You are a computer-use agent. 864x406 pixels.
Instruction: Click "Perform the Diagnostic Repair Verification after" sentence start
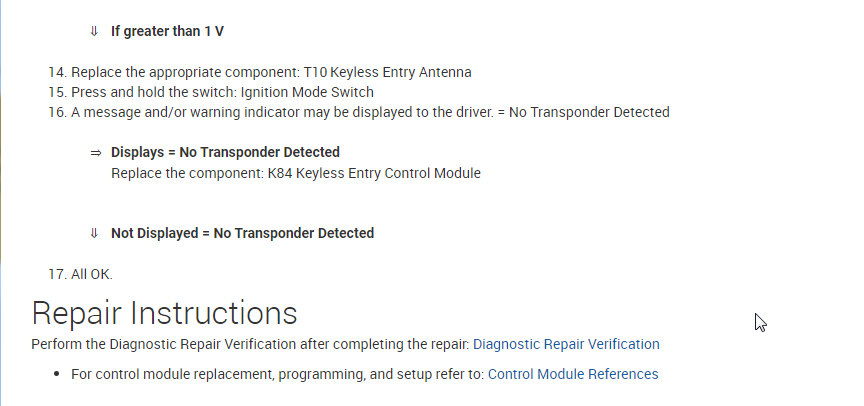coord(150,344)
